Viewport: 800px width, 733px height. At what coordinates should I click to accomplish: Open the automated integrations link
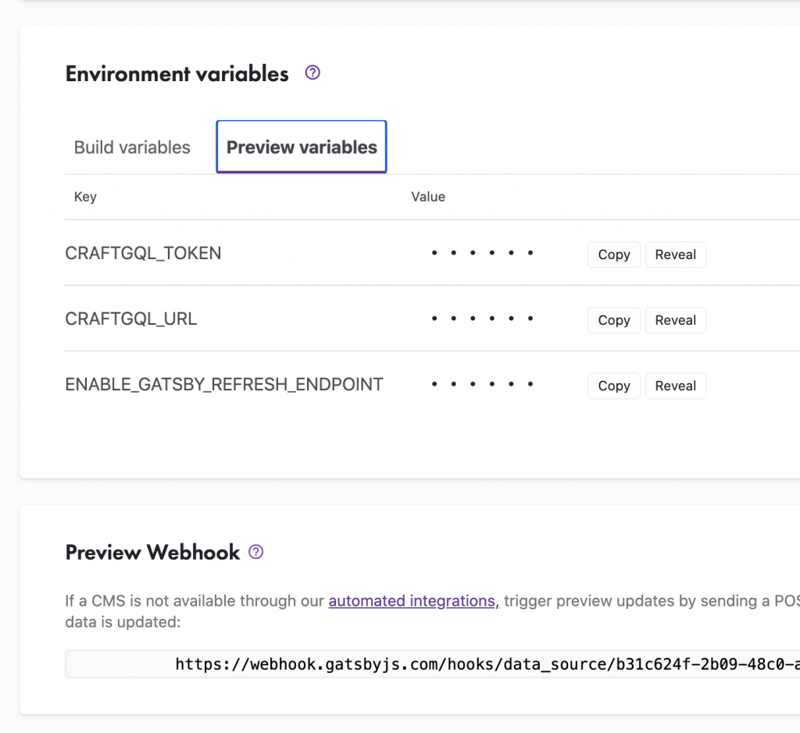413,601
